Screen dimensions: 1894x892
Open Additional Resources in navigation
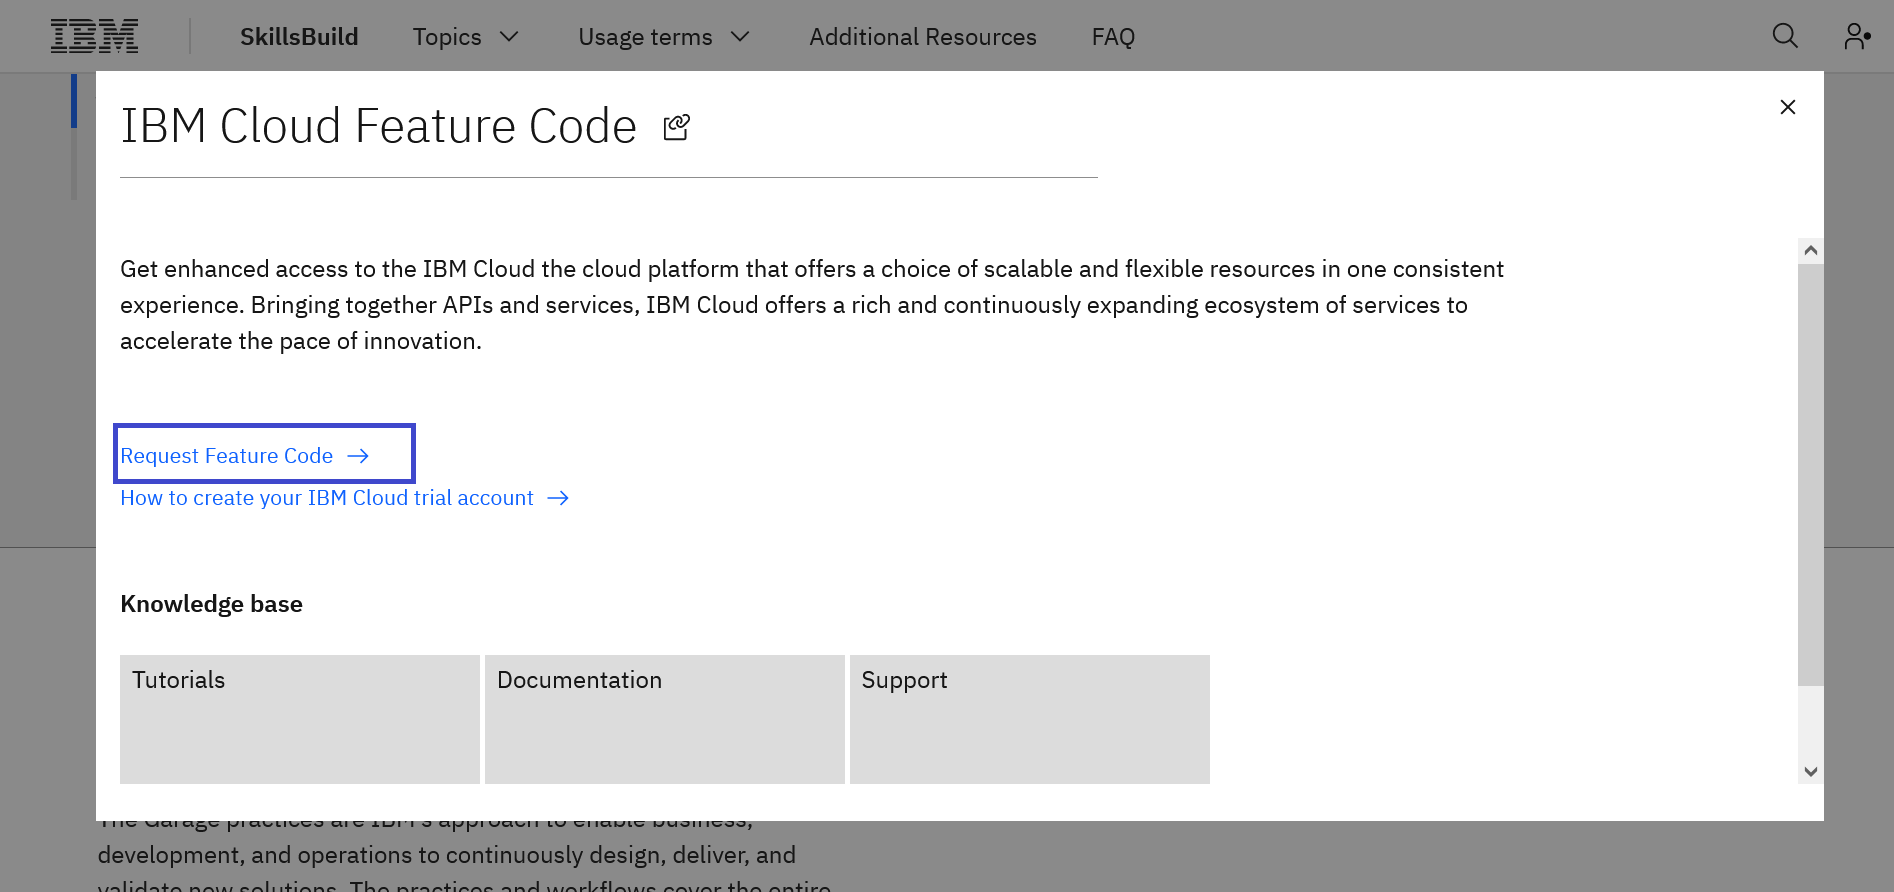[x=923, y=37]
